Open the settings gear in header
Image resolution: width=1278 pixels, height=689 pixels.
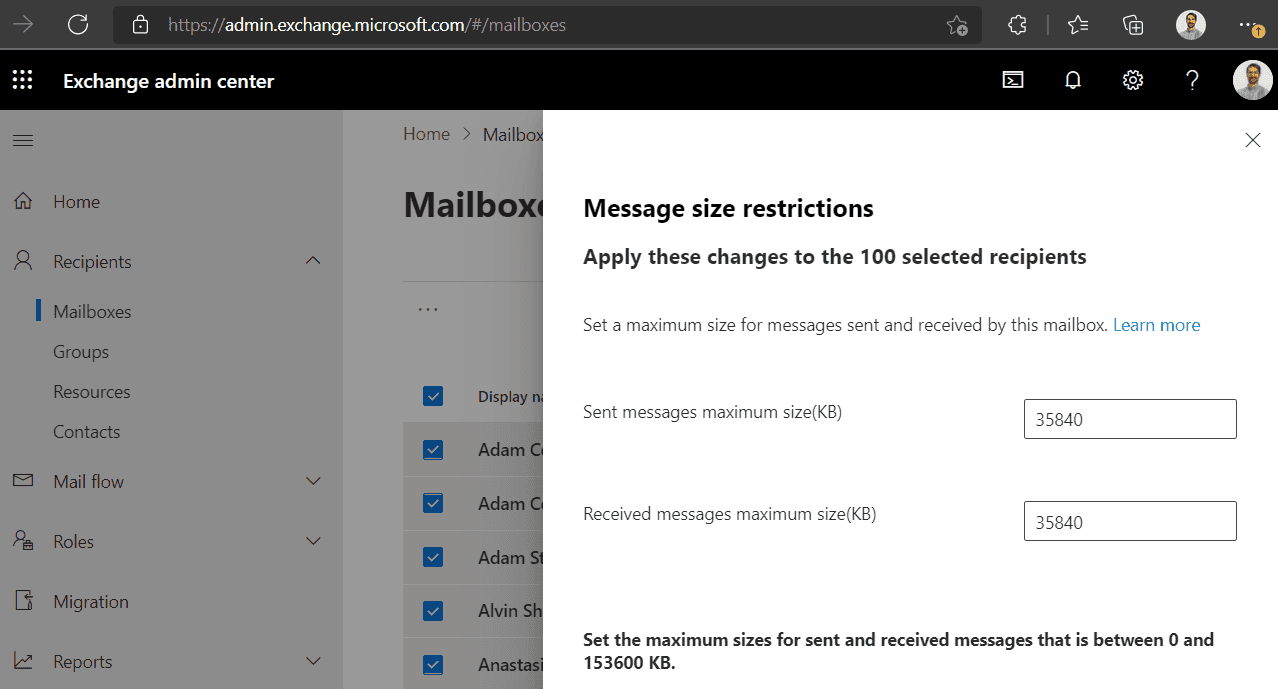pyautogui.click(x=1133, y=81)
